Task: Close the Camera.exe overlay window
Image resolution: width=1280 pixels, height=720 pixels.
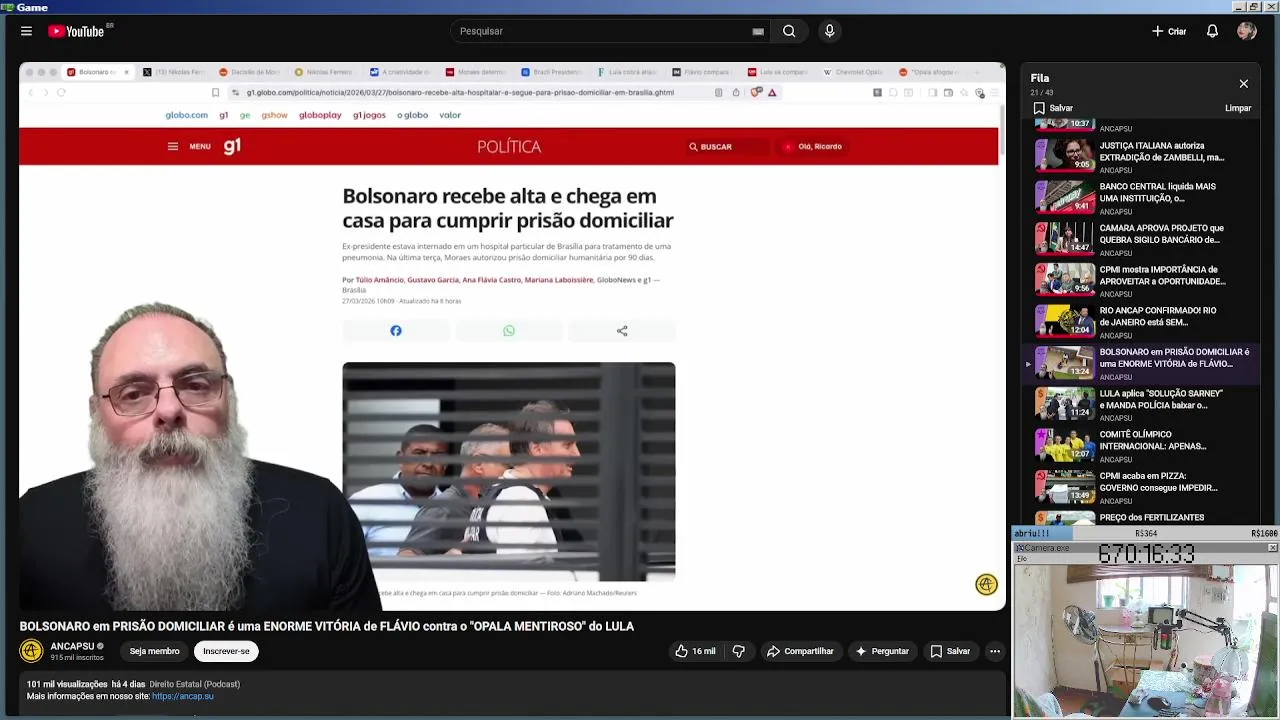Action: point(1272,548)
